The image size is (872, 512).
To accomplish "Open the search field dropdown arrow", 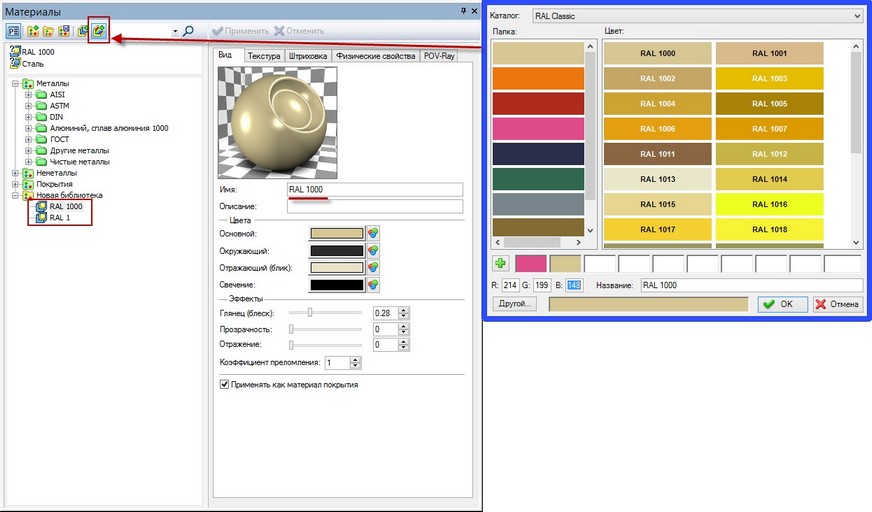I will coord(175,32).
